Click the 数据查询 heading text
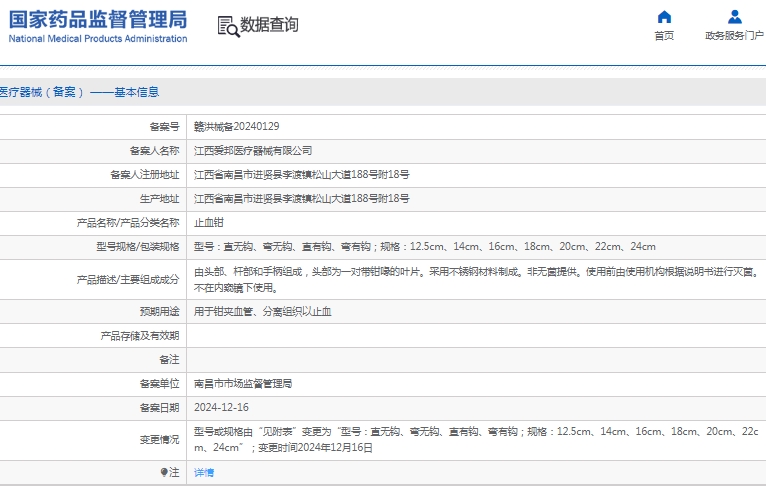766x493 pixels. coord(269,24)
